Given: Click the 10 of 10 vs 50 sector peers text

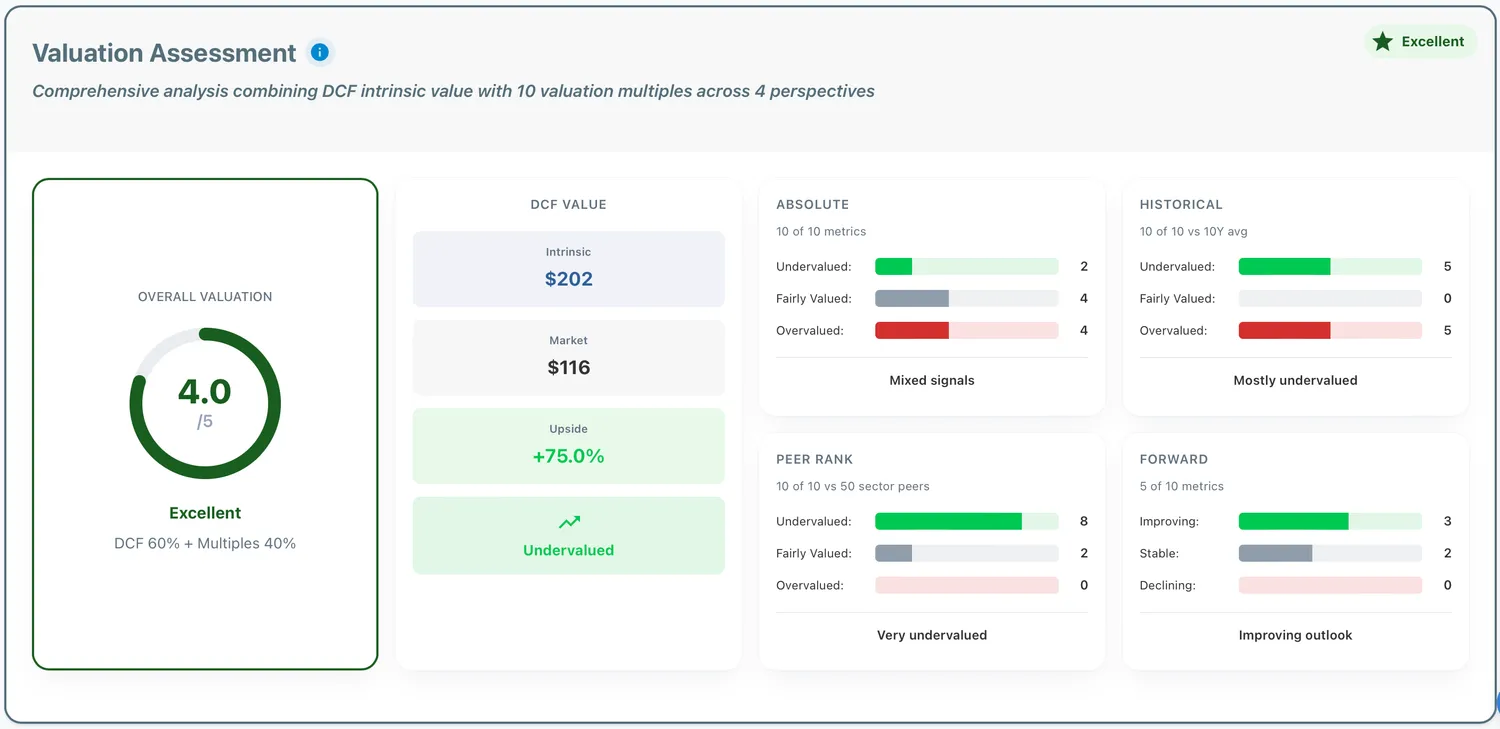Looking at the screenshot, I should [853, 486].
